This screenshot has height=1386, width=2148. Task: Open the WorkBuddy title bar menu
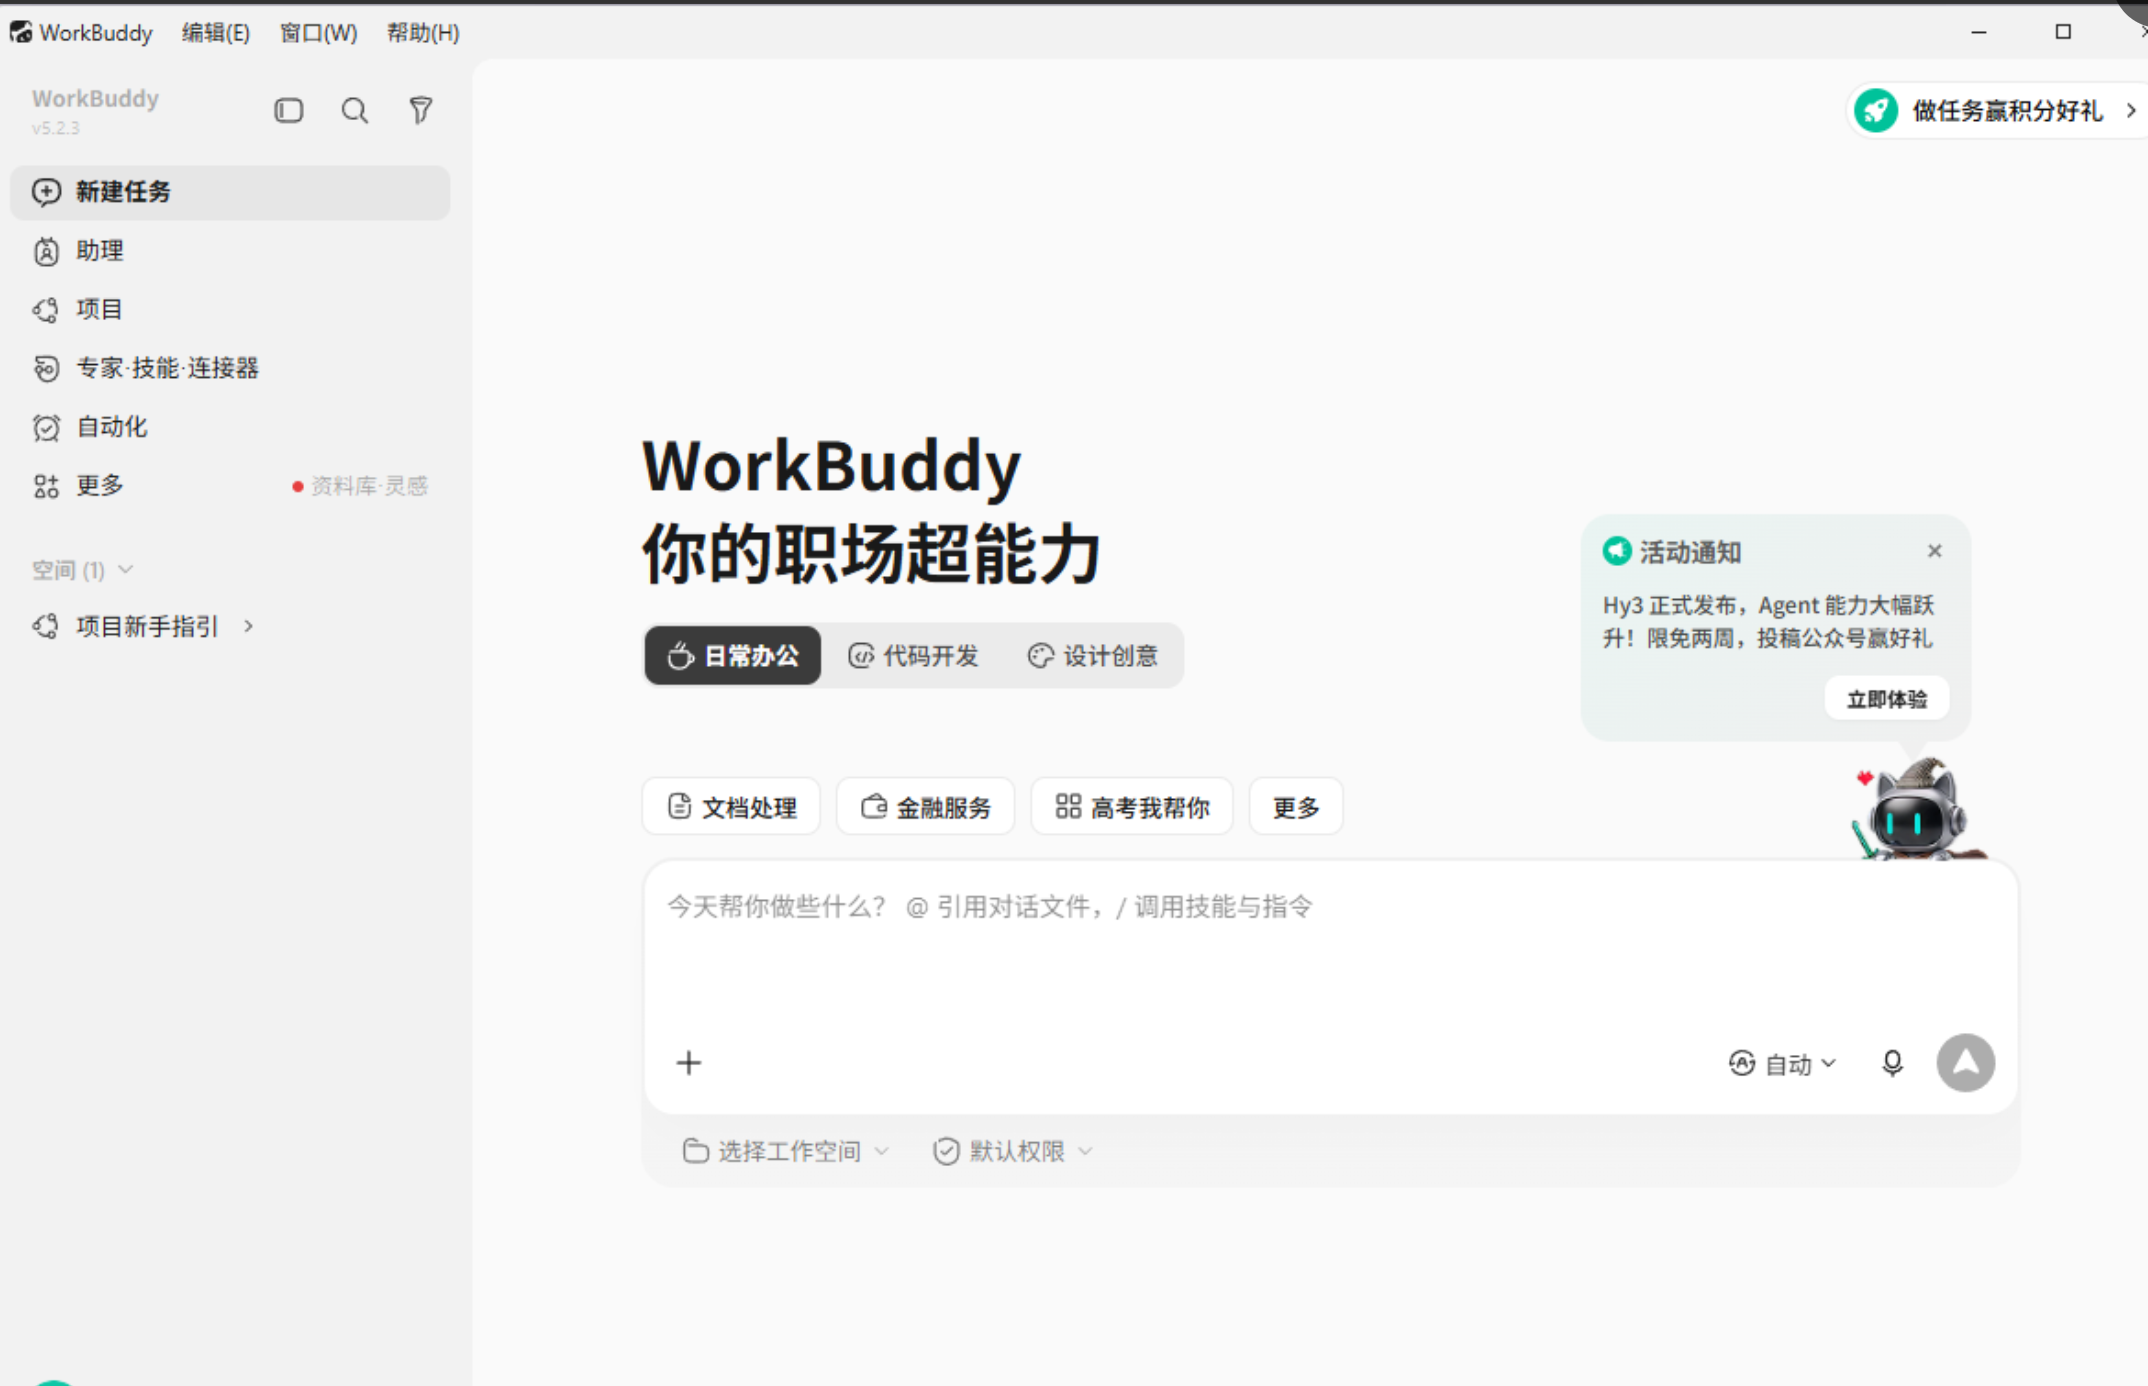tap(96, 33)
